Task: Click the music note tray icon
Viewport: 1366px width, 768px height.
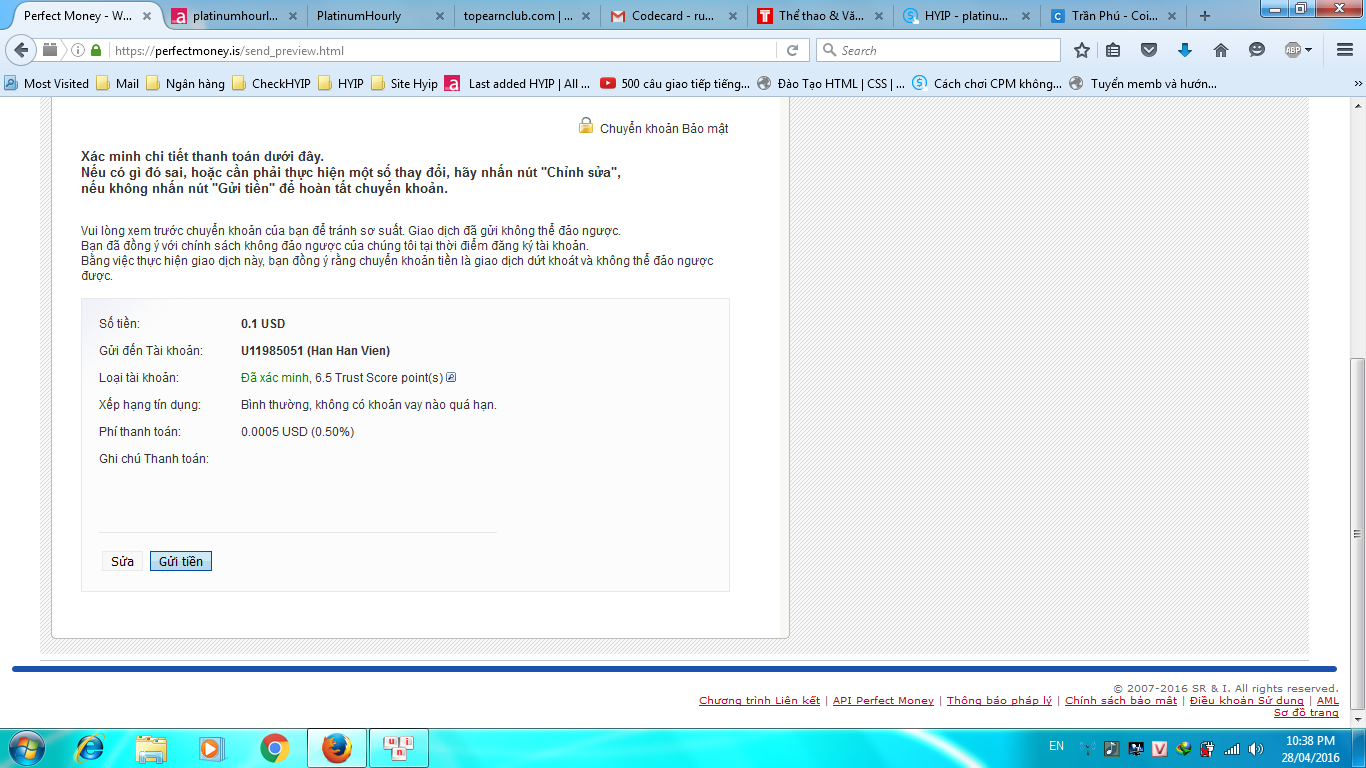Action: coord(1112,748)
